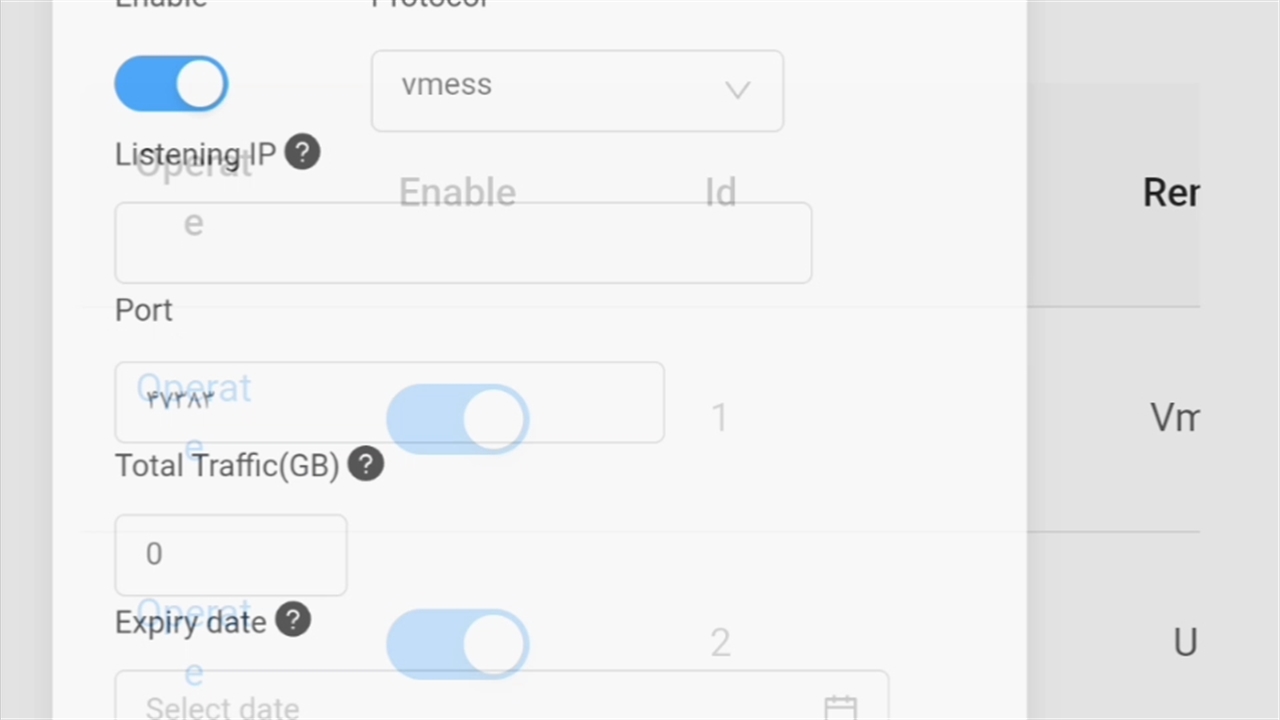1280x720 pixels.
Task: Click the calendar icon in the date field
Action: click(840, 707)
